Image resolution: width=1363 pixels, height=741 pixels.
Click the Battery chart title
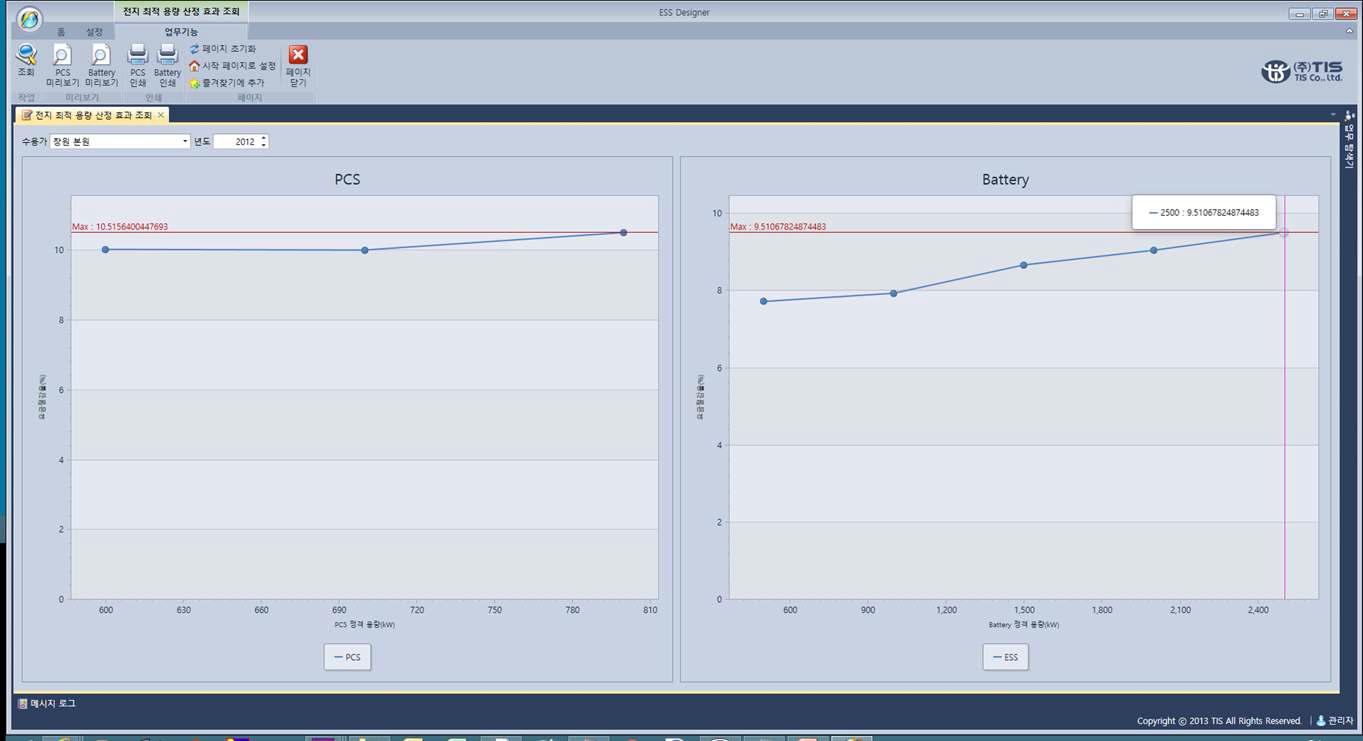coord(1005,180)
